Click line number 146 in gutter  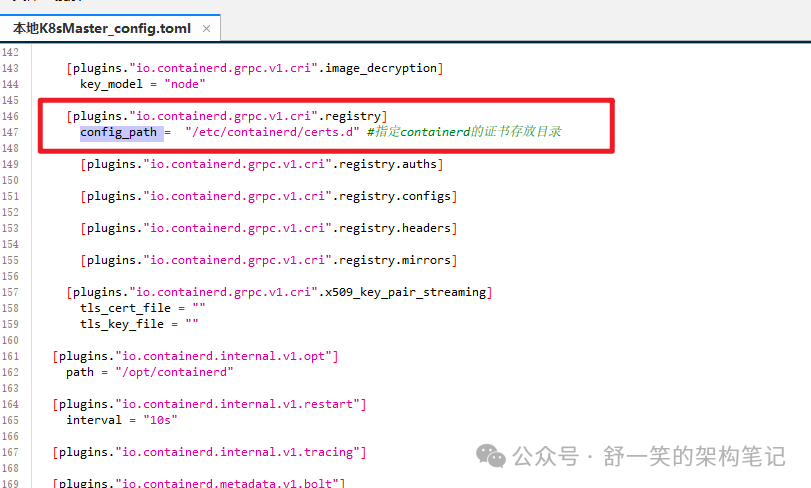tap(10, 116)
